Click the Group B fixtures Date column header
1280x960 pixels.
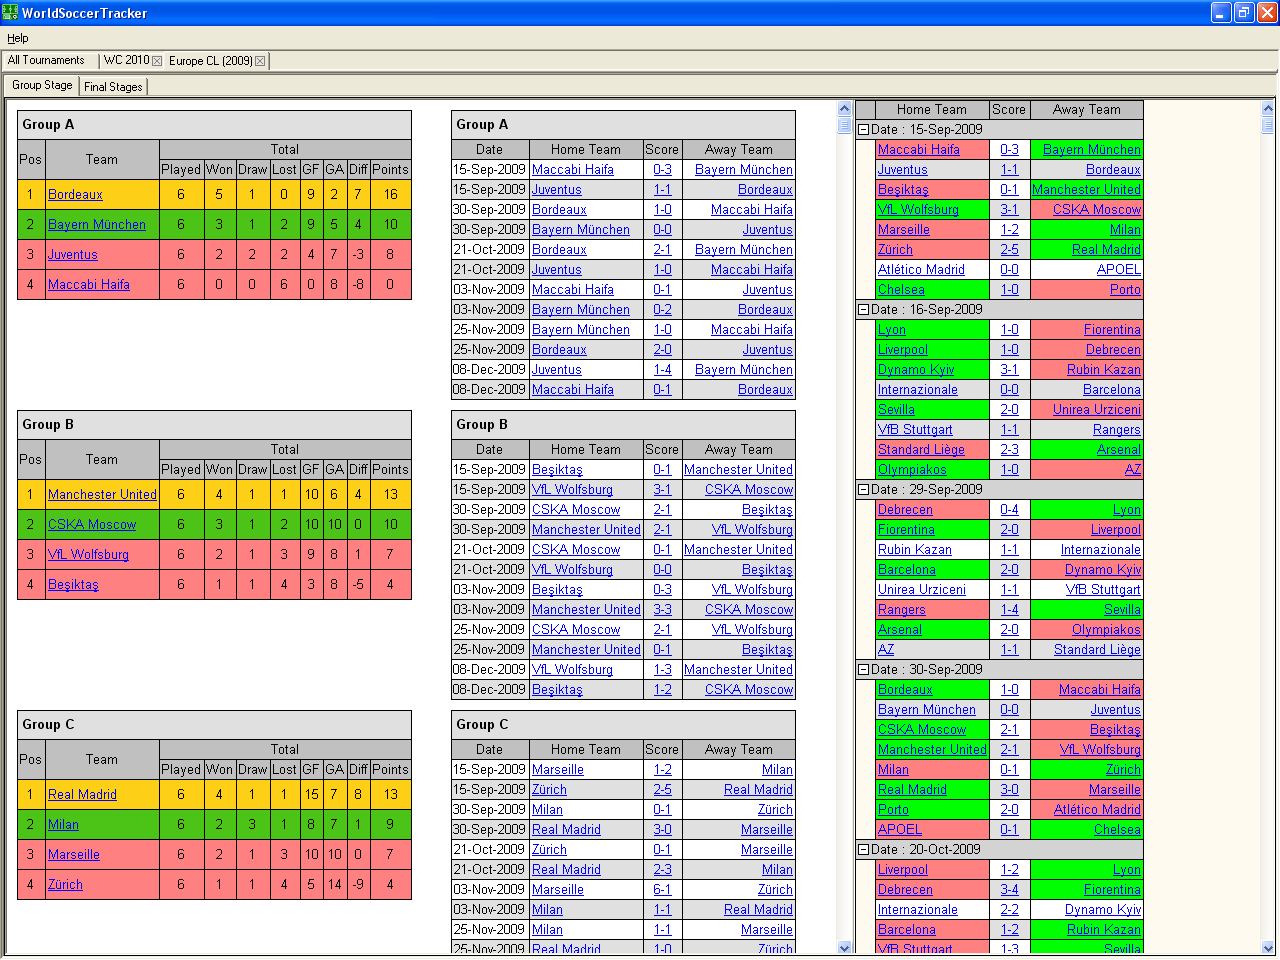[490, 450]
